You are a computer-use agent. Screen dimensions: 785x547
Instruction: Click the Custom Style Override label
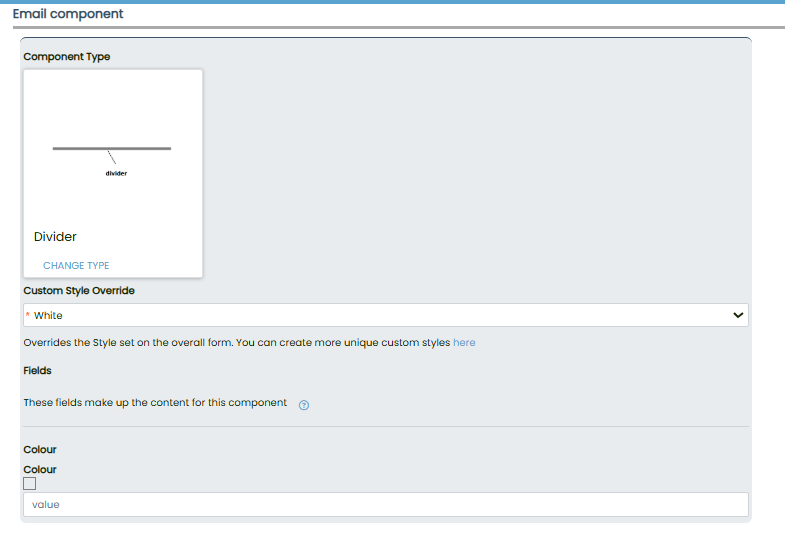pos(79,291)
